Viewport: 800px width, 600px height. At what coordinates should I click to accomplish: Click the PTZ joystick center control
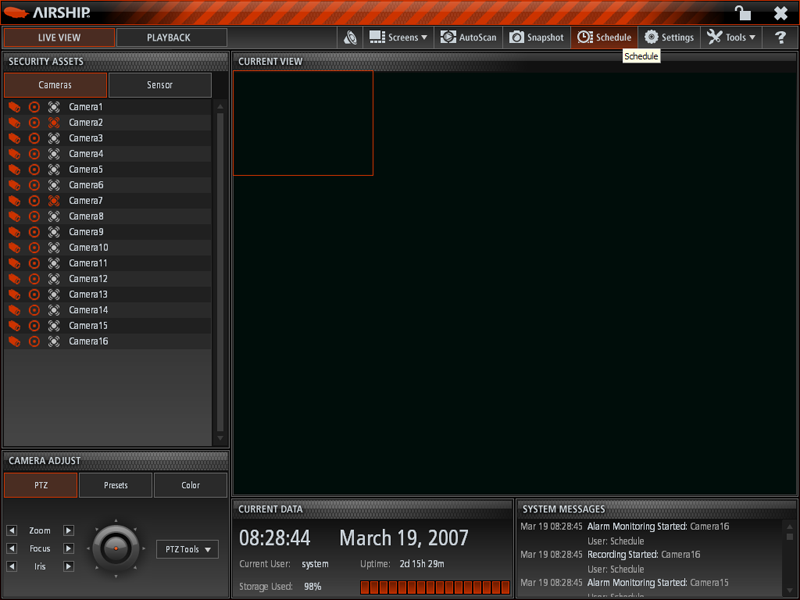tap(115, 548)
